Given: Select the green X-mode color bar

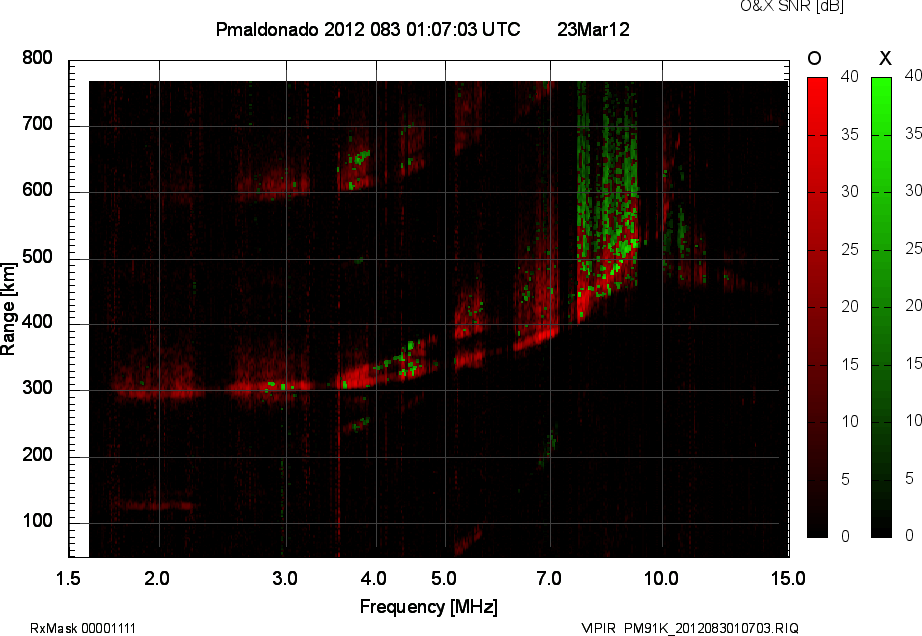Looking at the screenshot, I should coord(881,307).
